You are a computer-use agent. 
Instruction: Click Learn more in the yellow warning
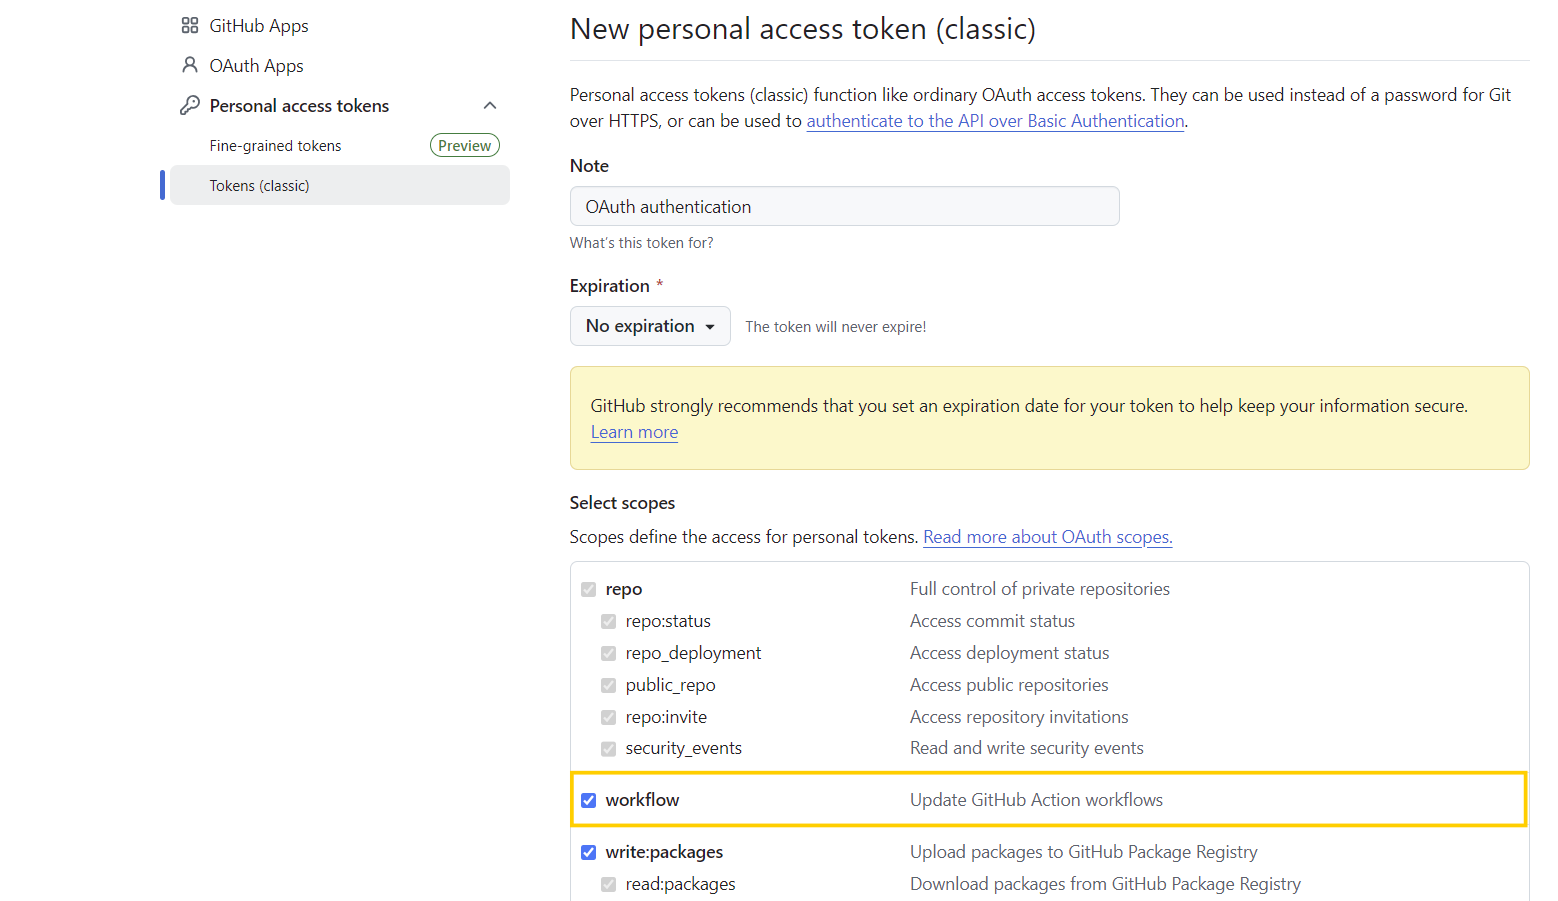click(x=634, y=432)
